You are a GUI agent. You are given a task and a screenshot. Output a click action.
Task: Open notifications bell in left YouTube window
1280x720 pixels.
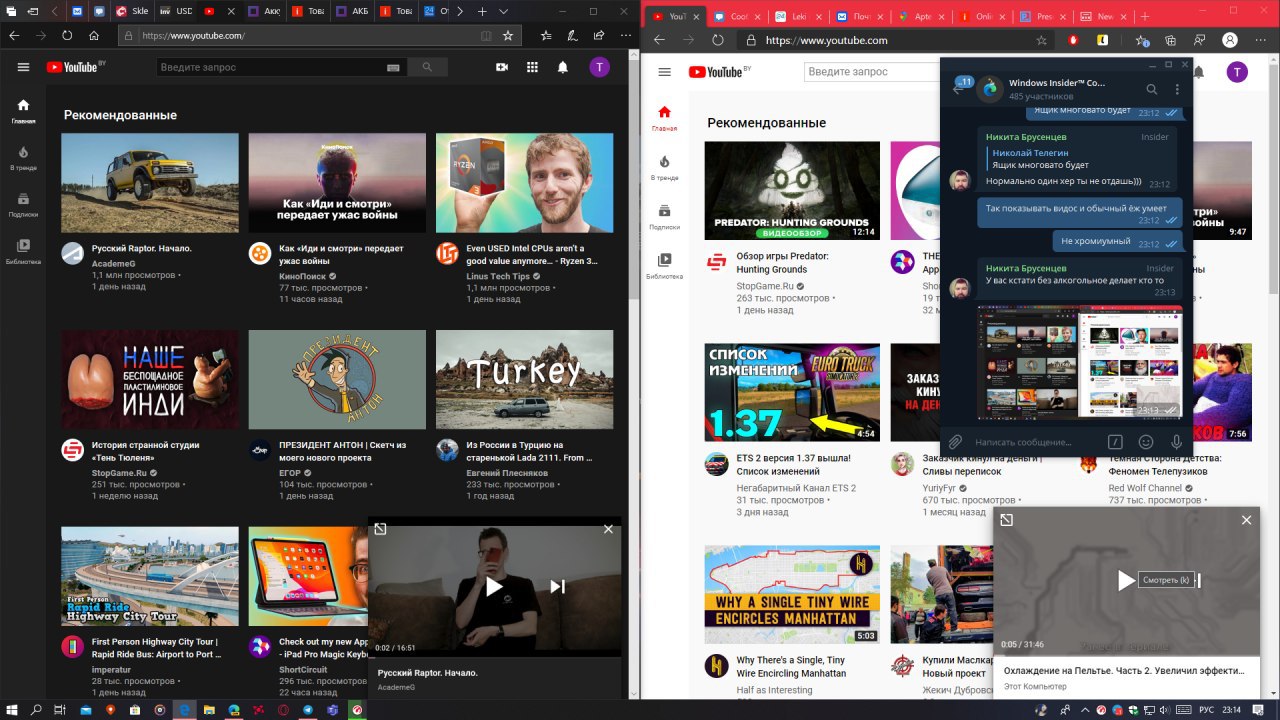(563, 67)
